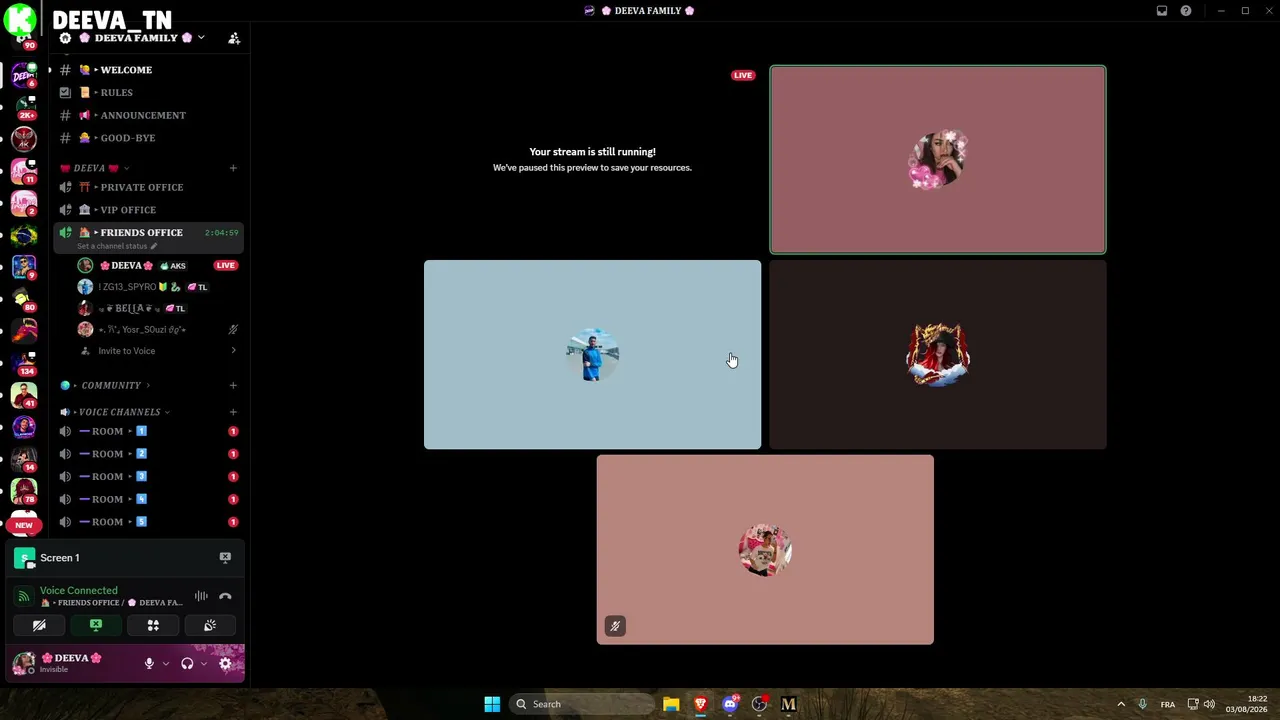Join the VIP OFFICE voice channel

tap(148, 210)
